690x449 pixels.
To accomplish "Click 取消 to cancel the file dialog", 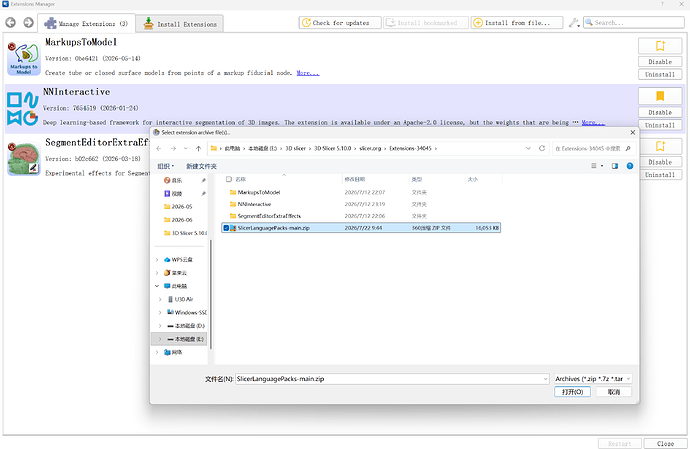I will 614,392.
